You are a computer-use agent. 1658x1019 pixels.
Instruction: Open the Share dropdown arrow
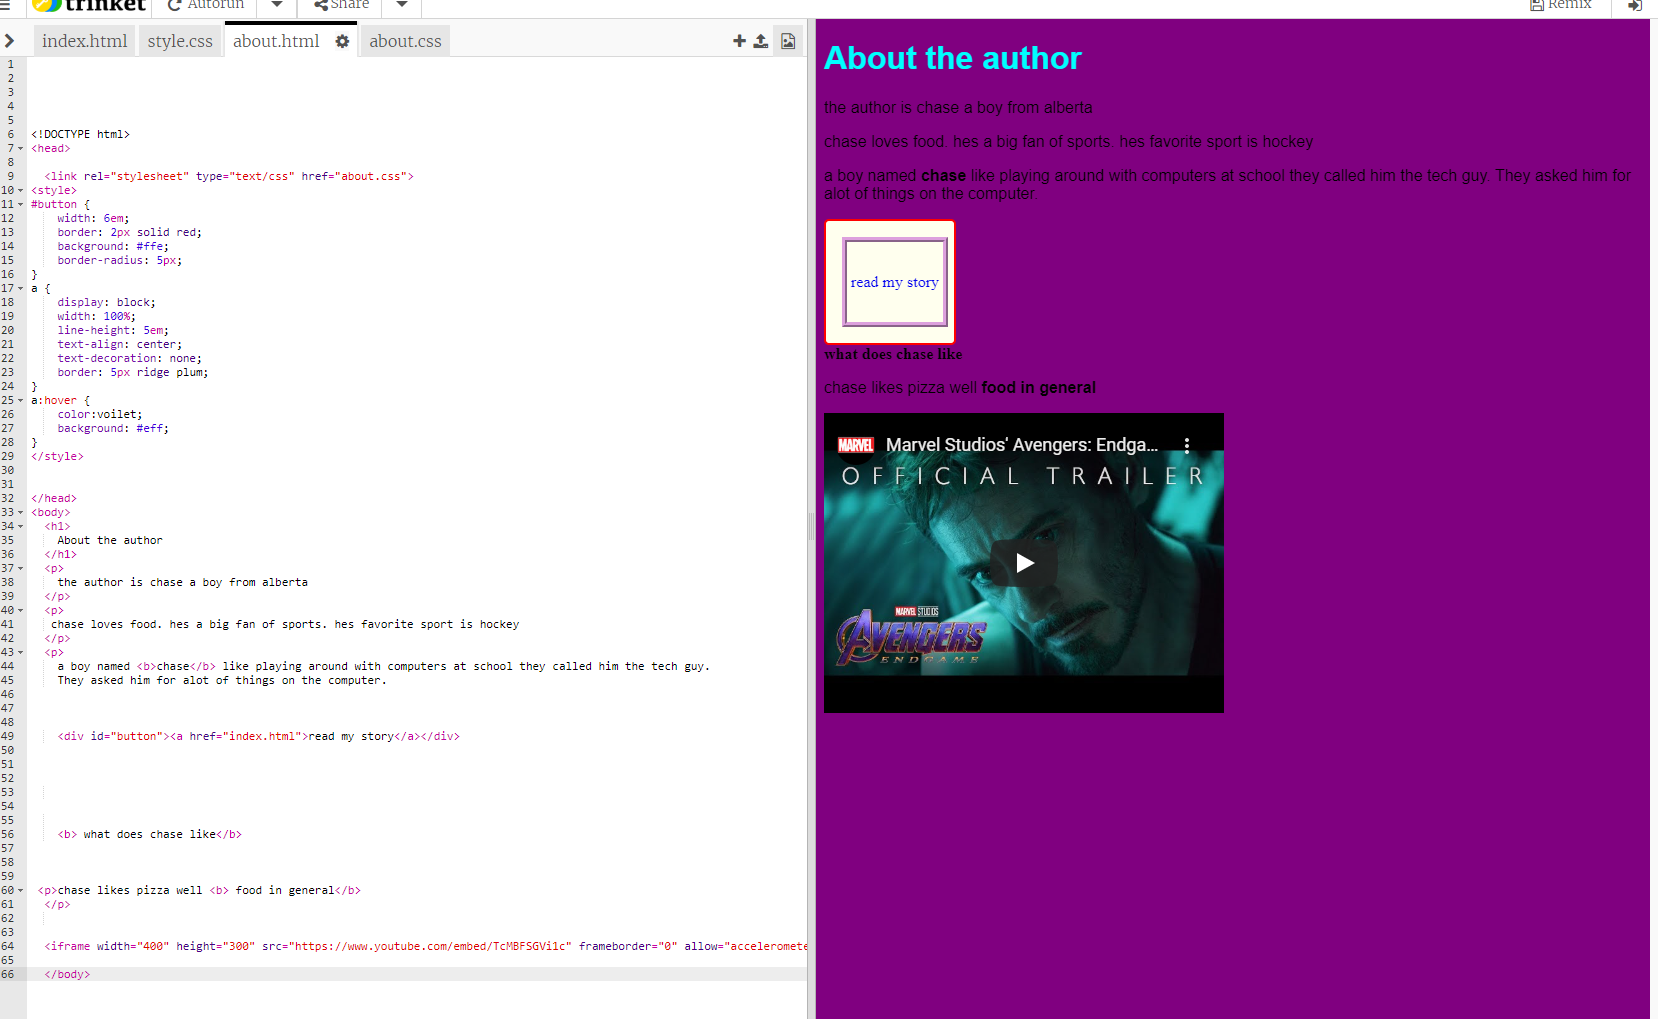coord(401,4)
